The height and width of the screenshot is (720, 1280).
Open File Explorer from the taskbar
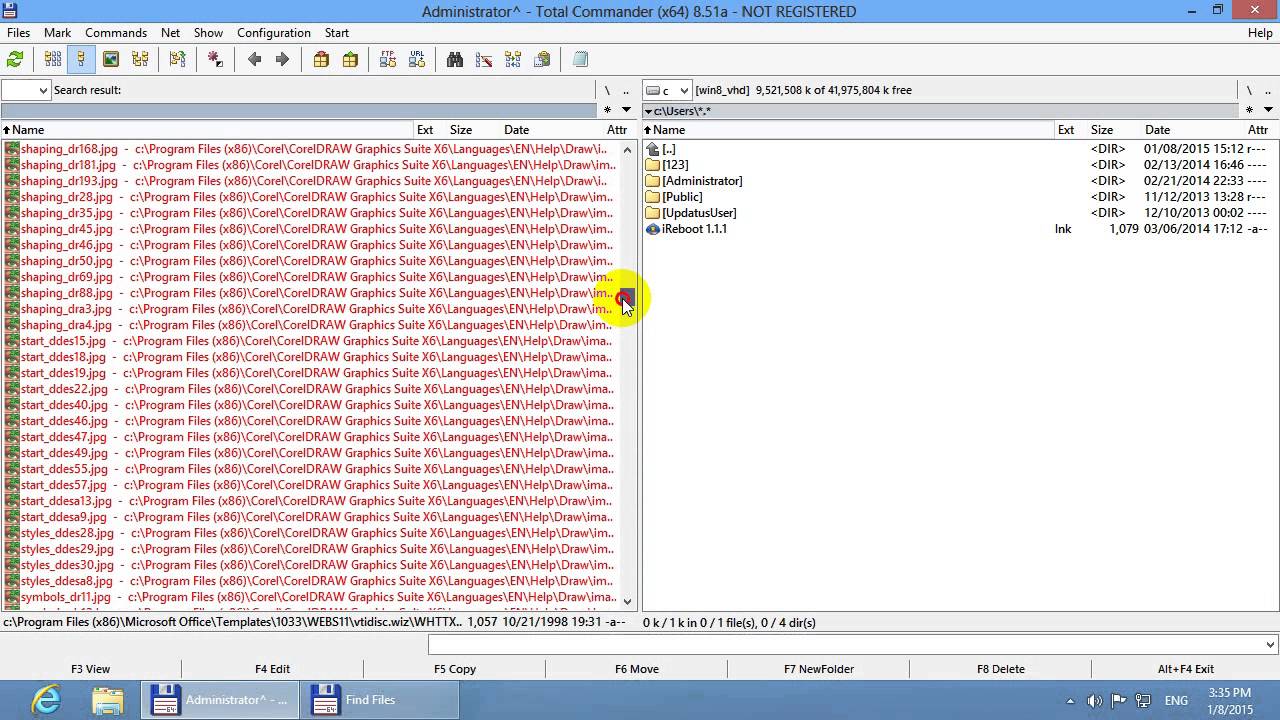coord(107,700)
